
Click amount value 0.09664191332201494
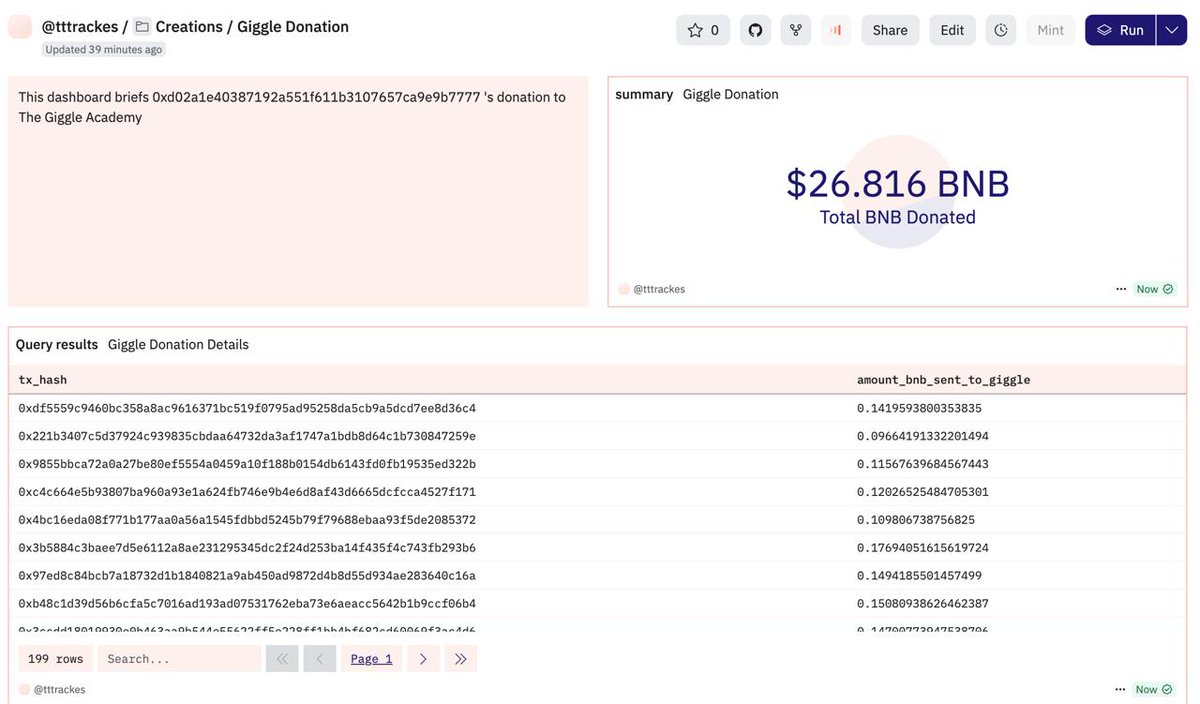pyautogui.click(x=923, y=436)
